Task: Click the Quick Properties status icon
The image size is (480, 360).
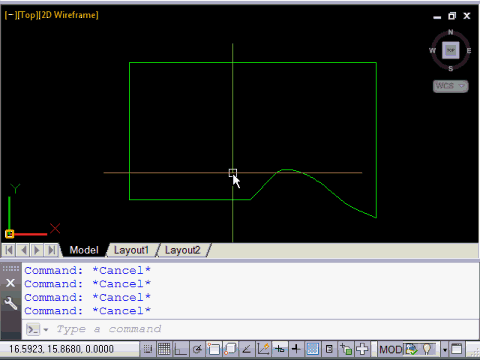Action: coord(329,349)
